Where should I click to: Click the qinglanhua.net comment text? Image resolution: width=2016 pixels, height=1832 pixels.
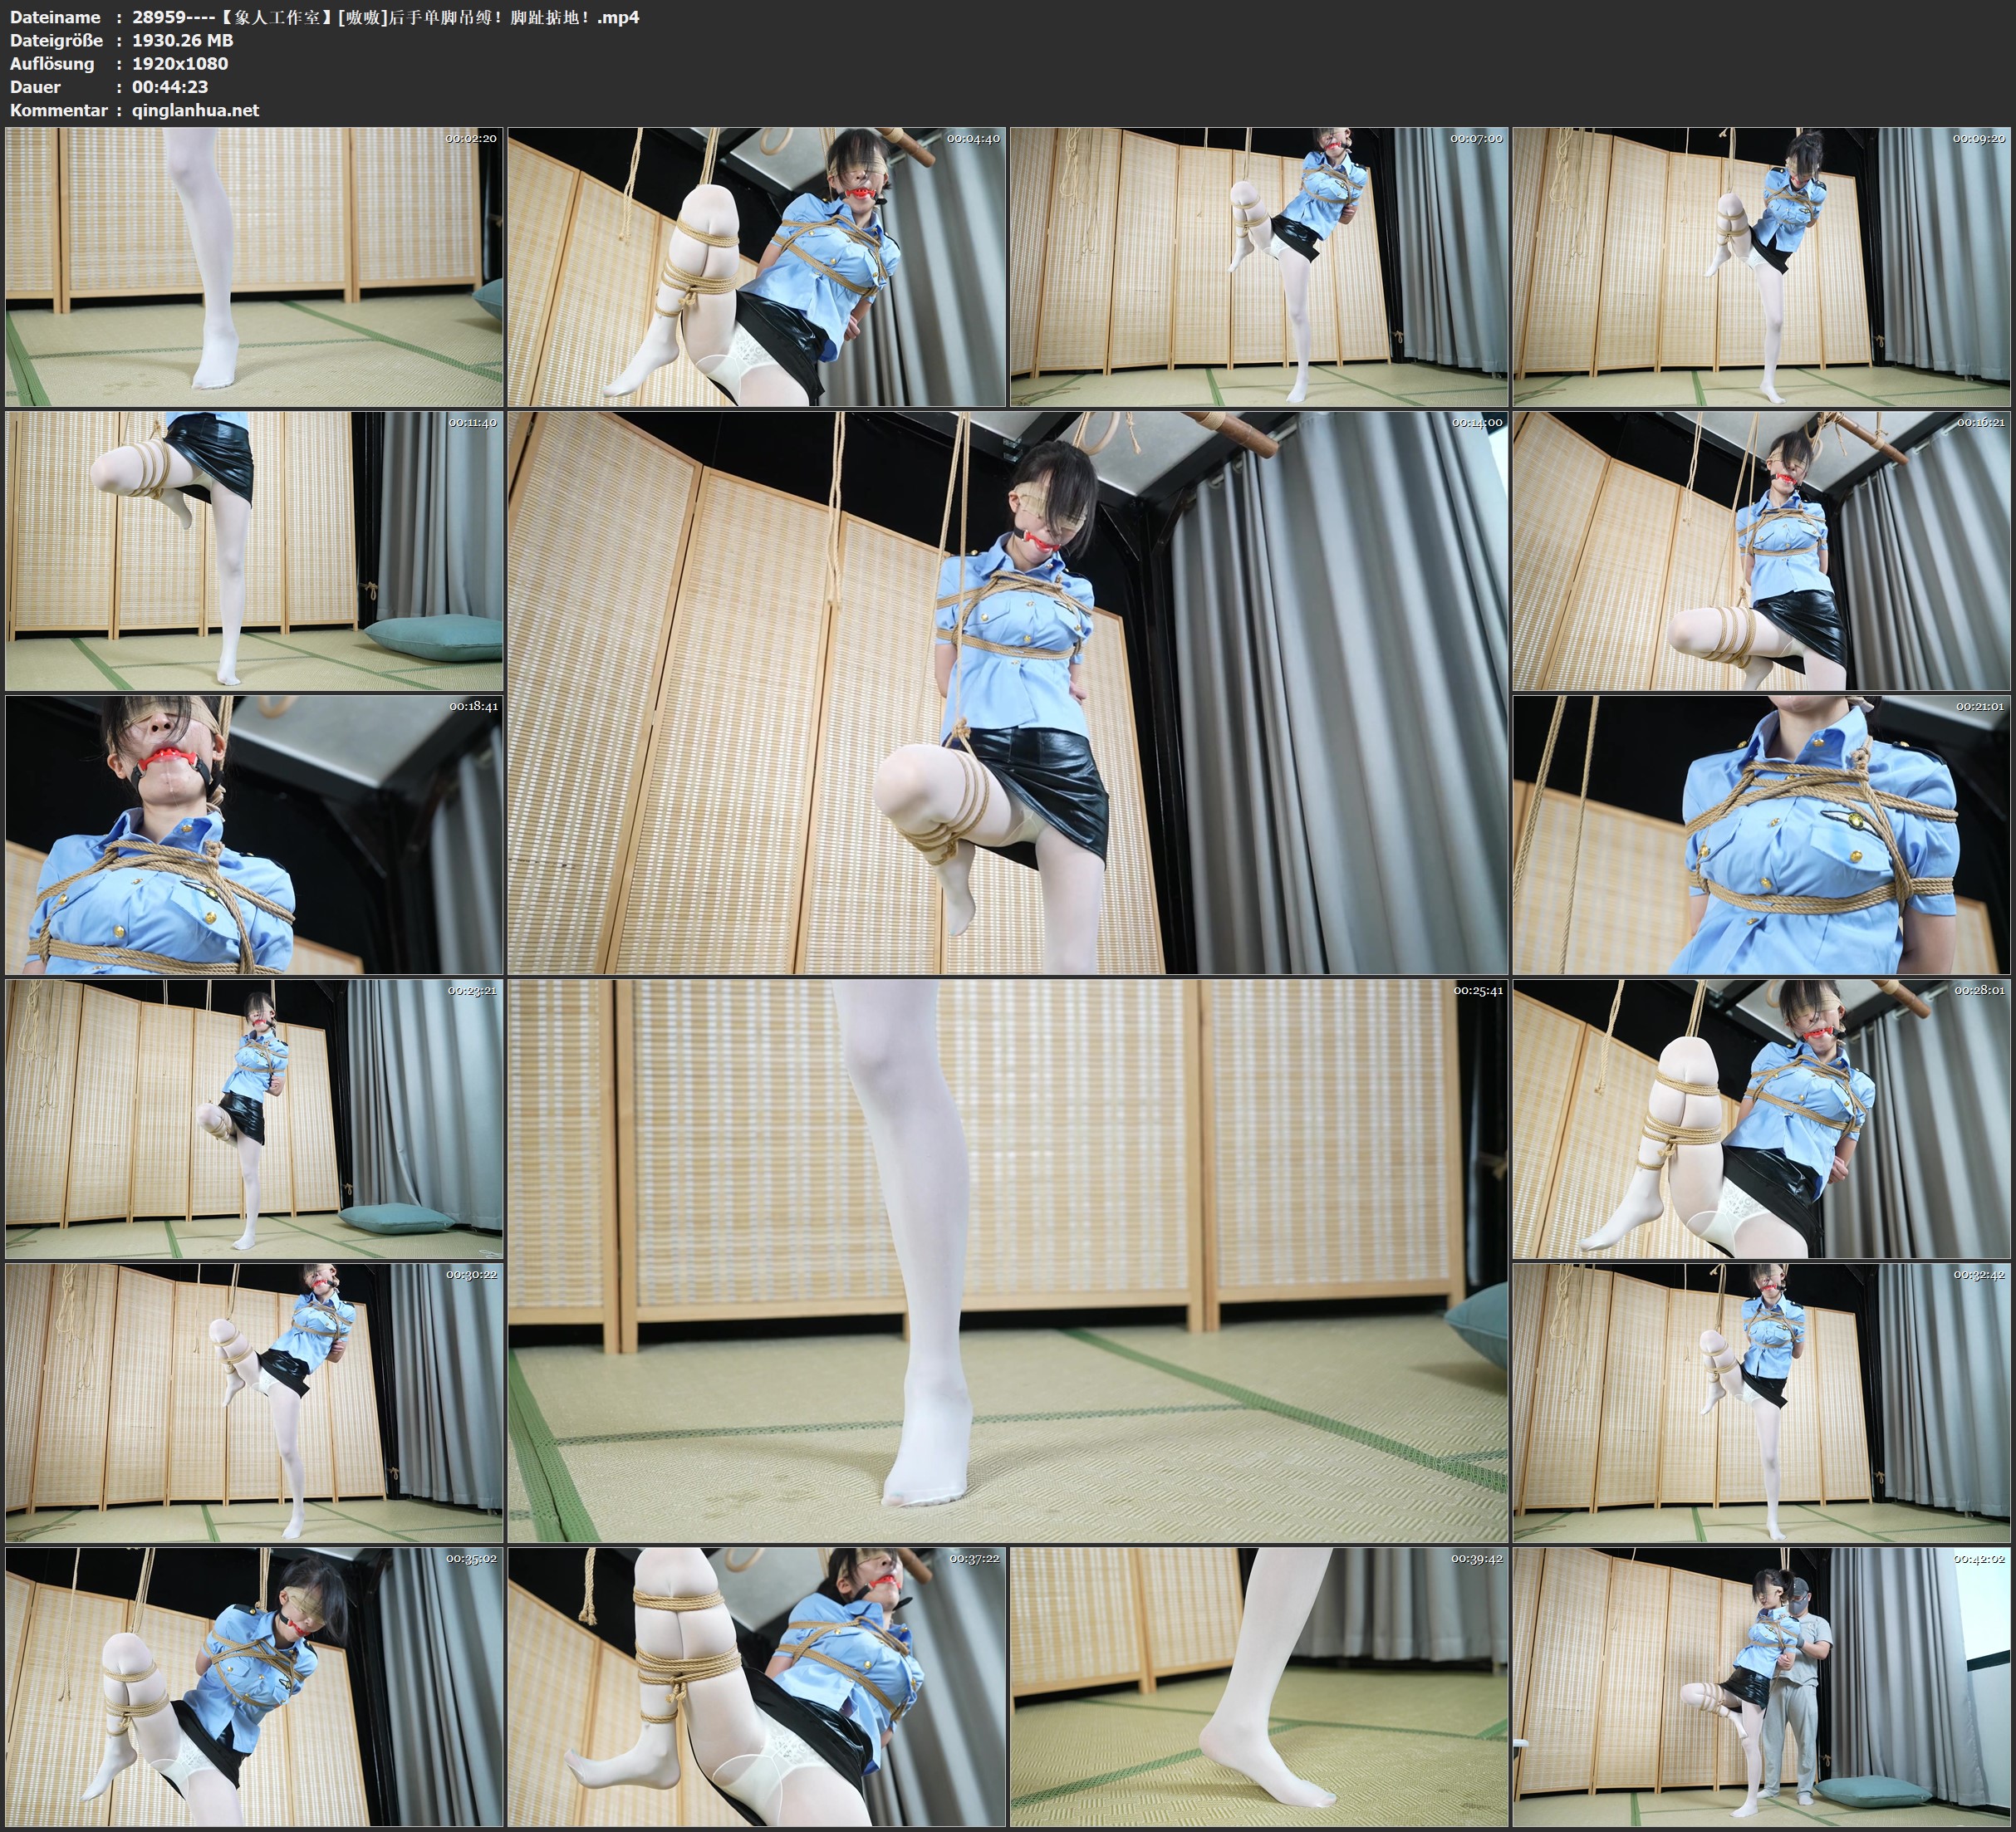[195, 110]
